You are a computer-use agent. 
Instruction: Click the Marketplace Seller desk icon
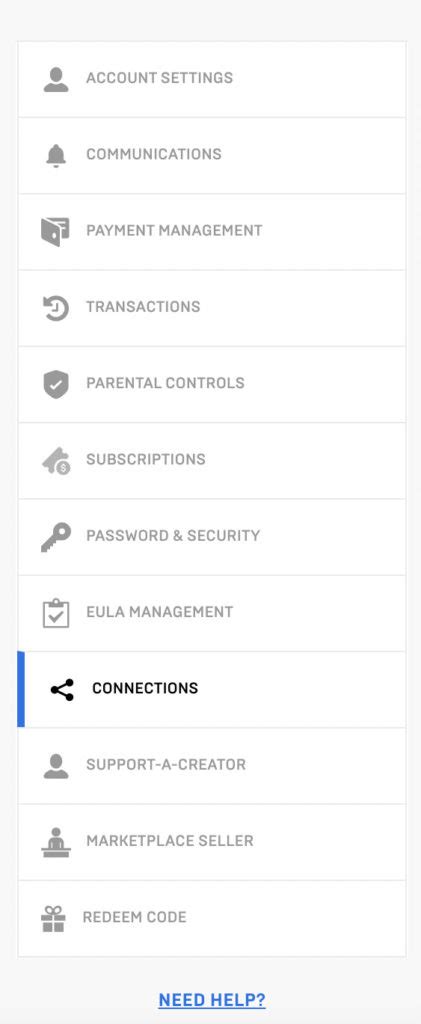pyautogui.click(x=56, y=842)
